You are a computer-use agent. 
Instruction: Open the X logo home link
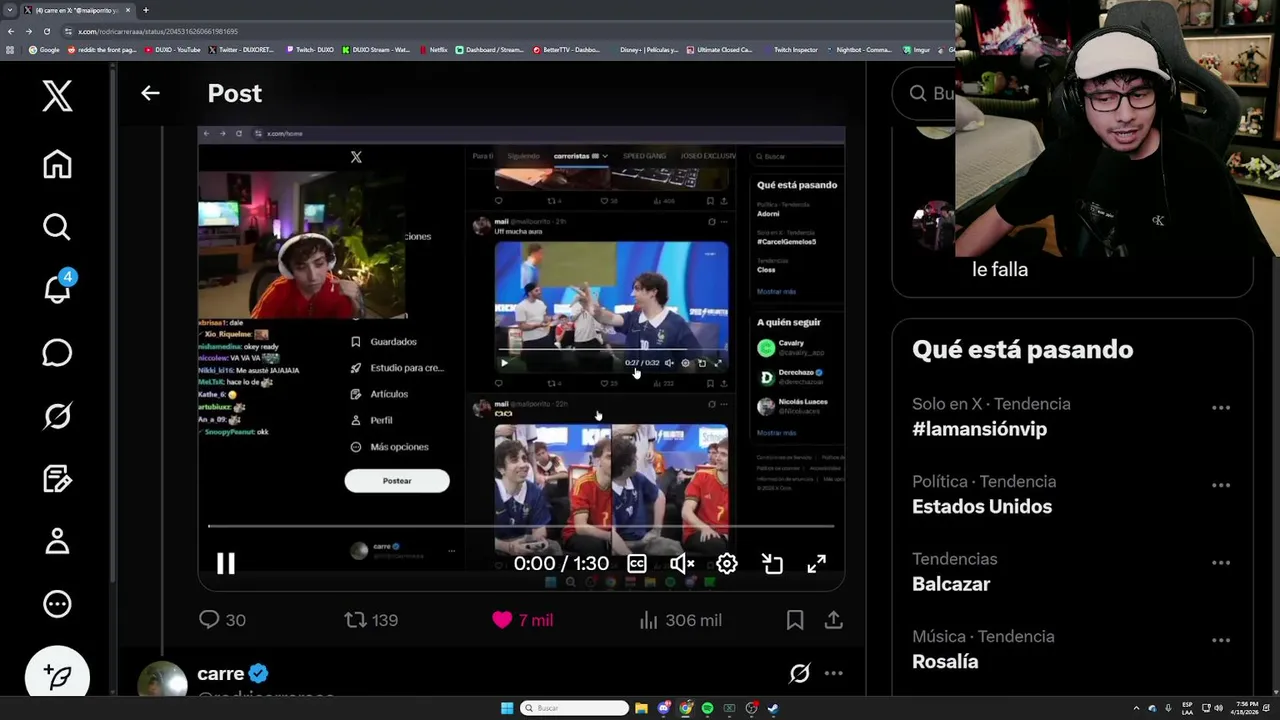tap(57, 96)
